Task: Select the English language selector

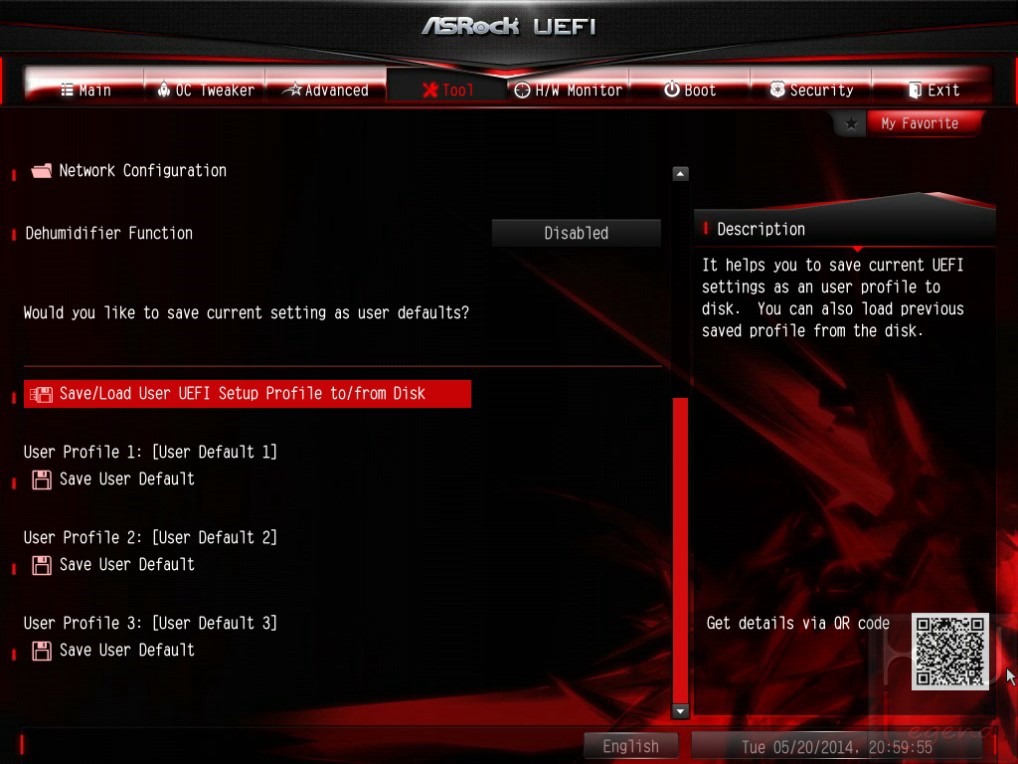Action: click(x=630, y=746)
